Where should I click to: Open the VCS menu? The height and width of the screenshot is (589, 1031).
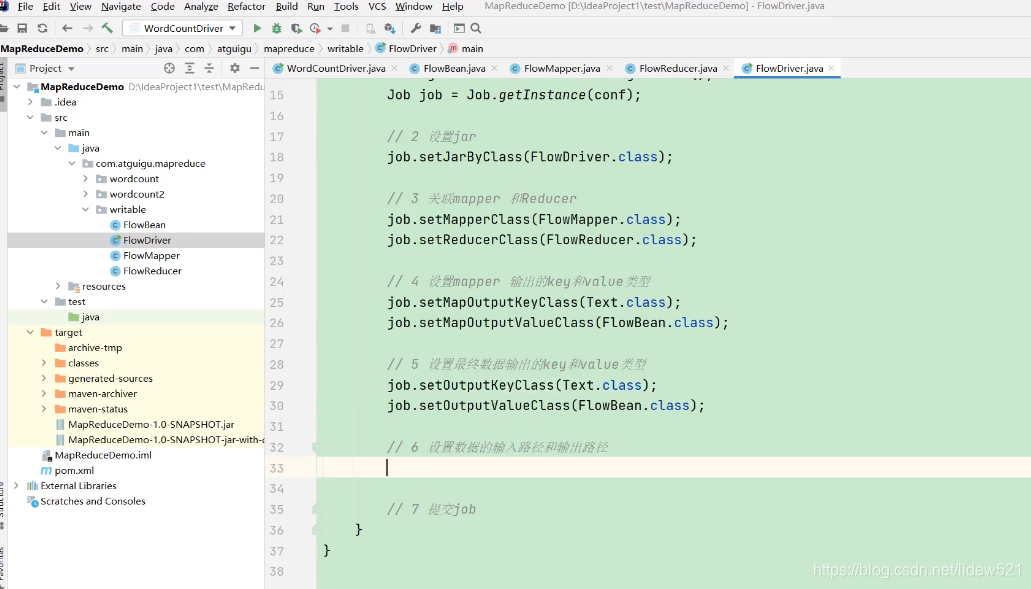377,7
